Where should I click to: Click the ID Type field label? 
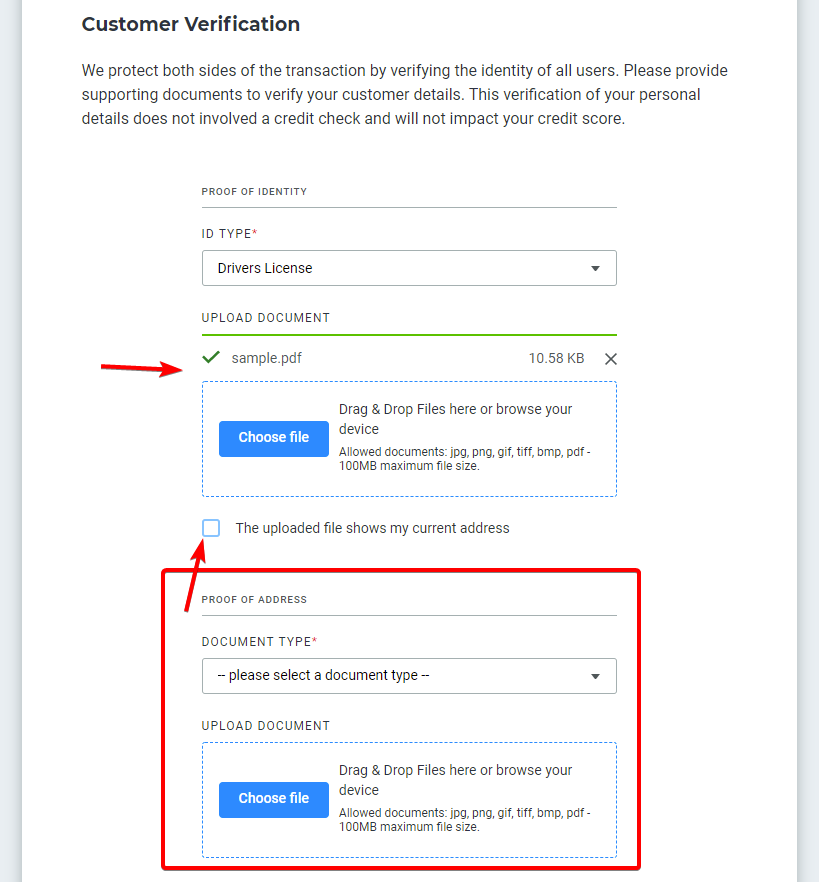click(230, 233)
